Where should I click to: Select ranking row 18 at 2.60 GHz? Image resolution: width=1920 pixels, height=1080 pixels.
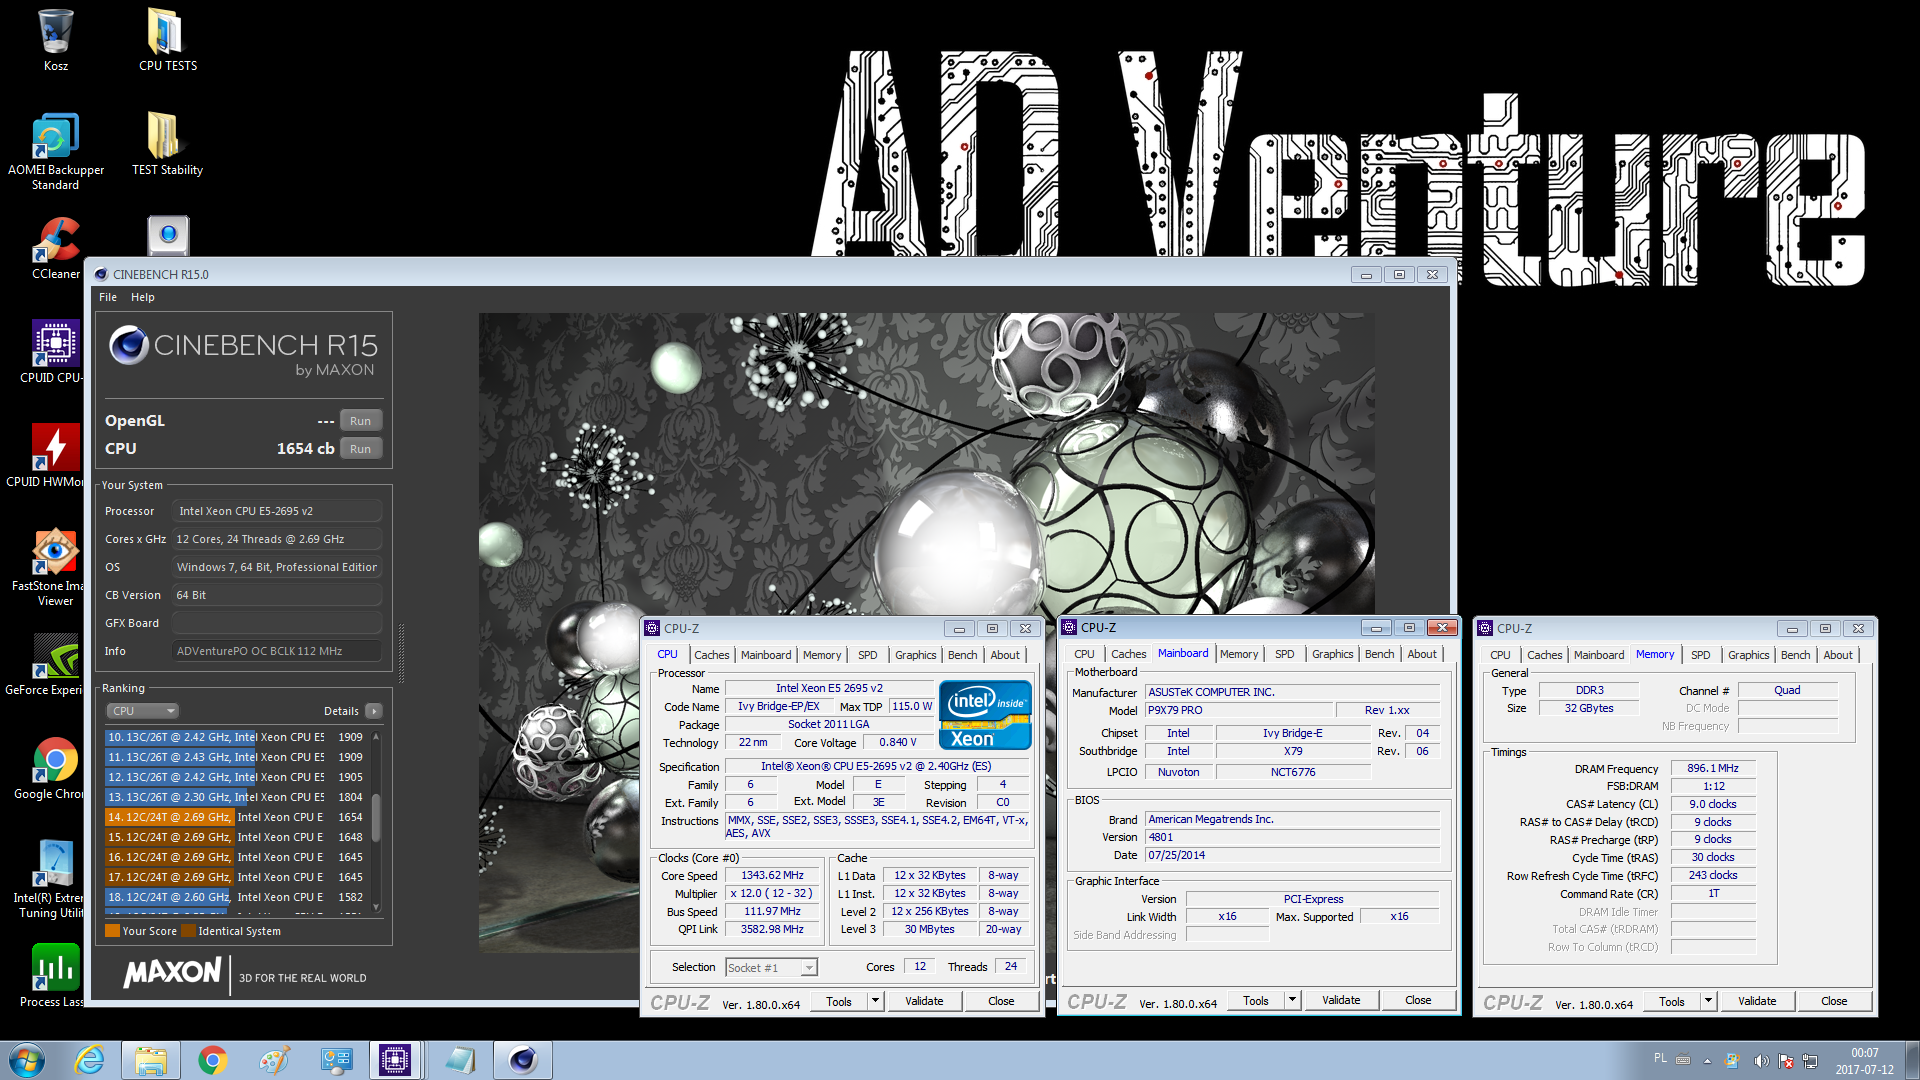[x=236, y=897]
